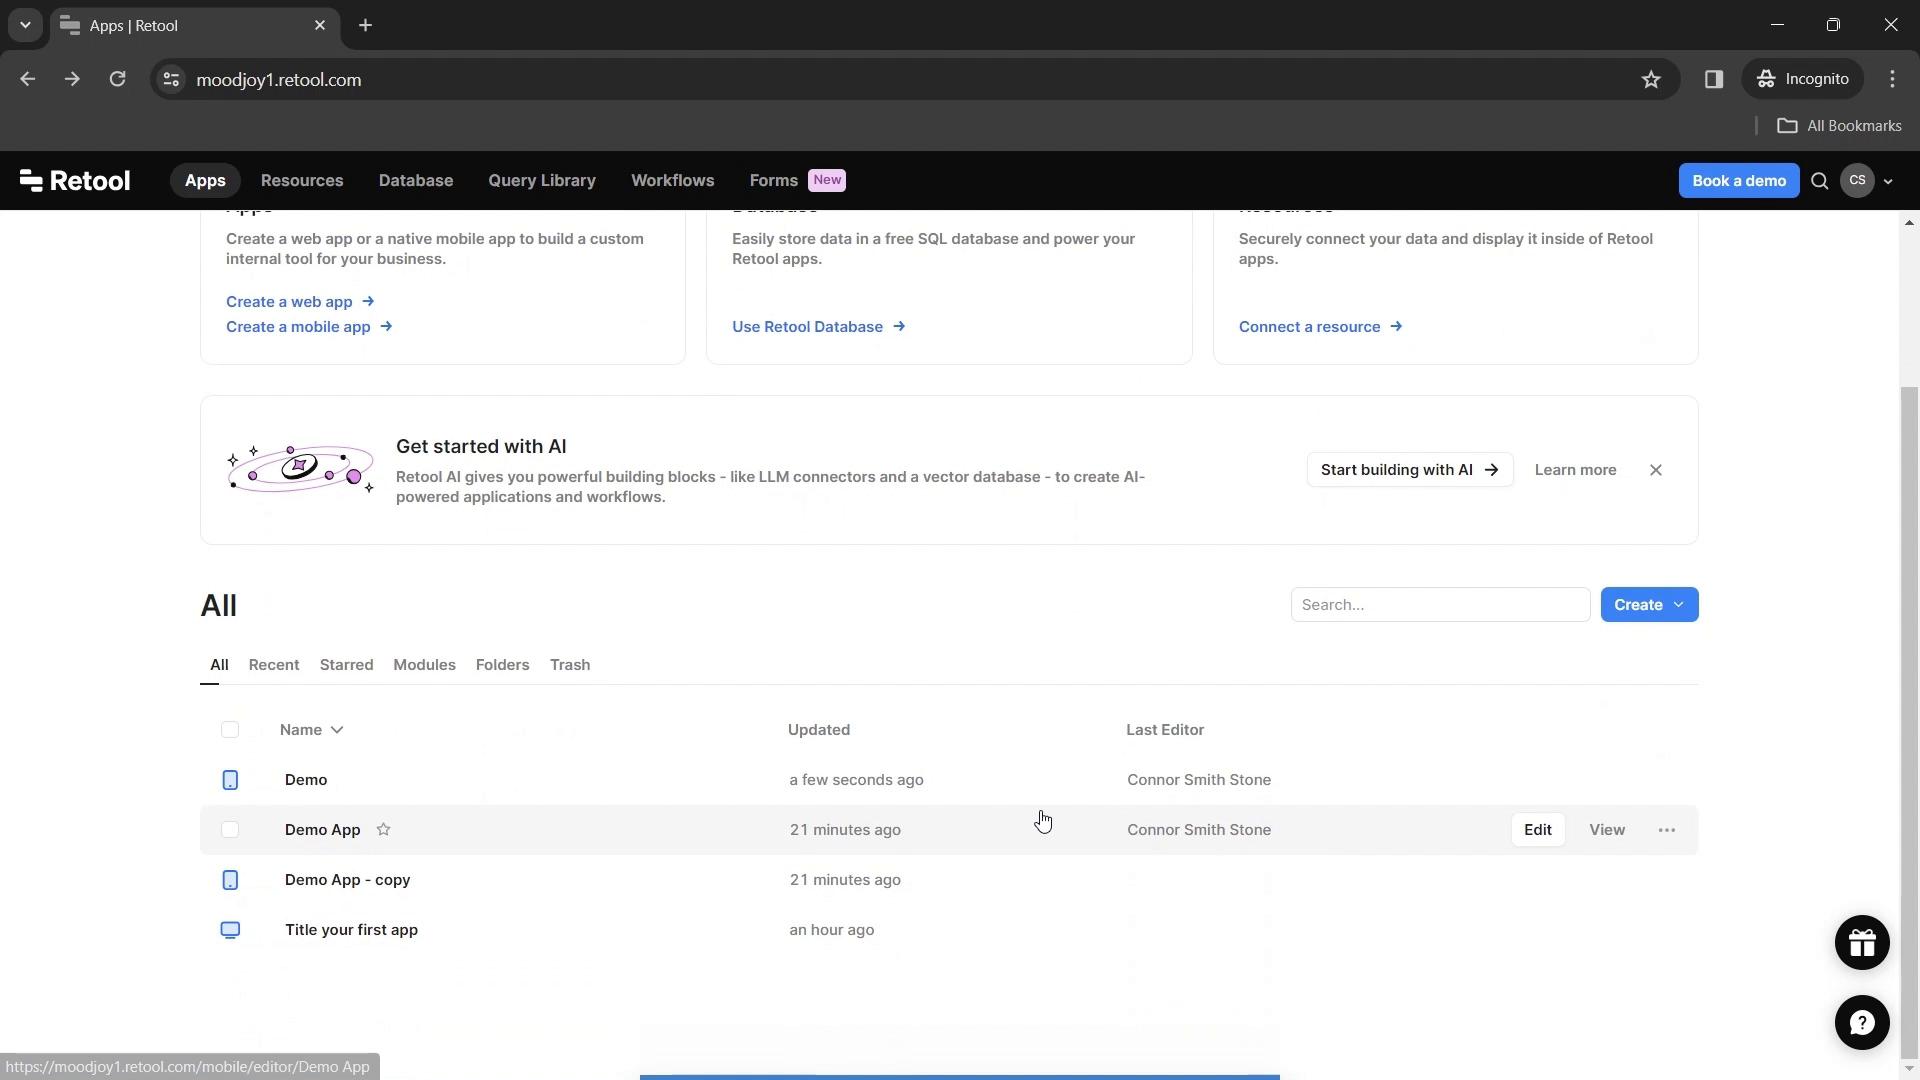Click the Edit button on Demo App
Viewport: 1920px width, 1080px height.
[1538, 829]
